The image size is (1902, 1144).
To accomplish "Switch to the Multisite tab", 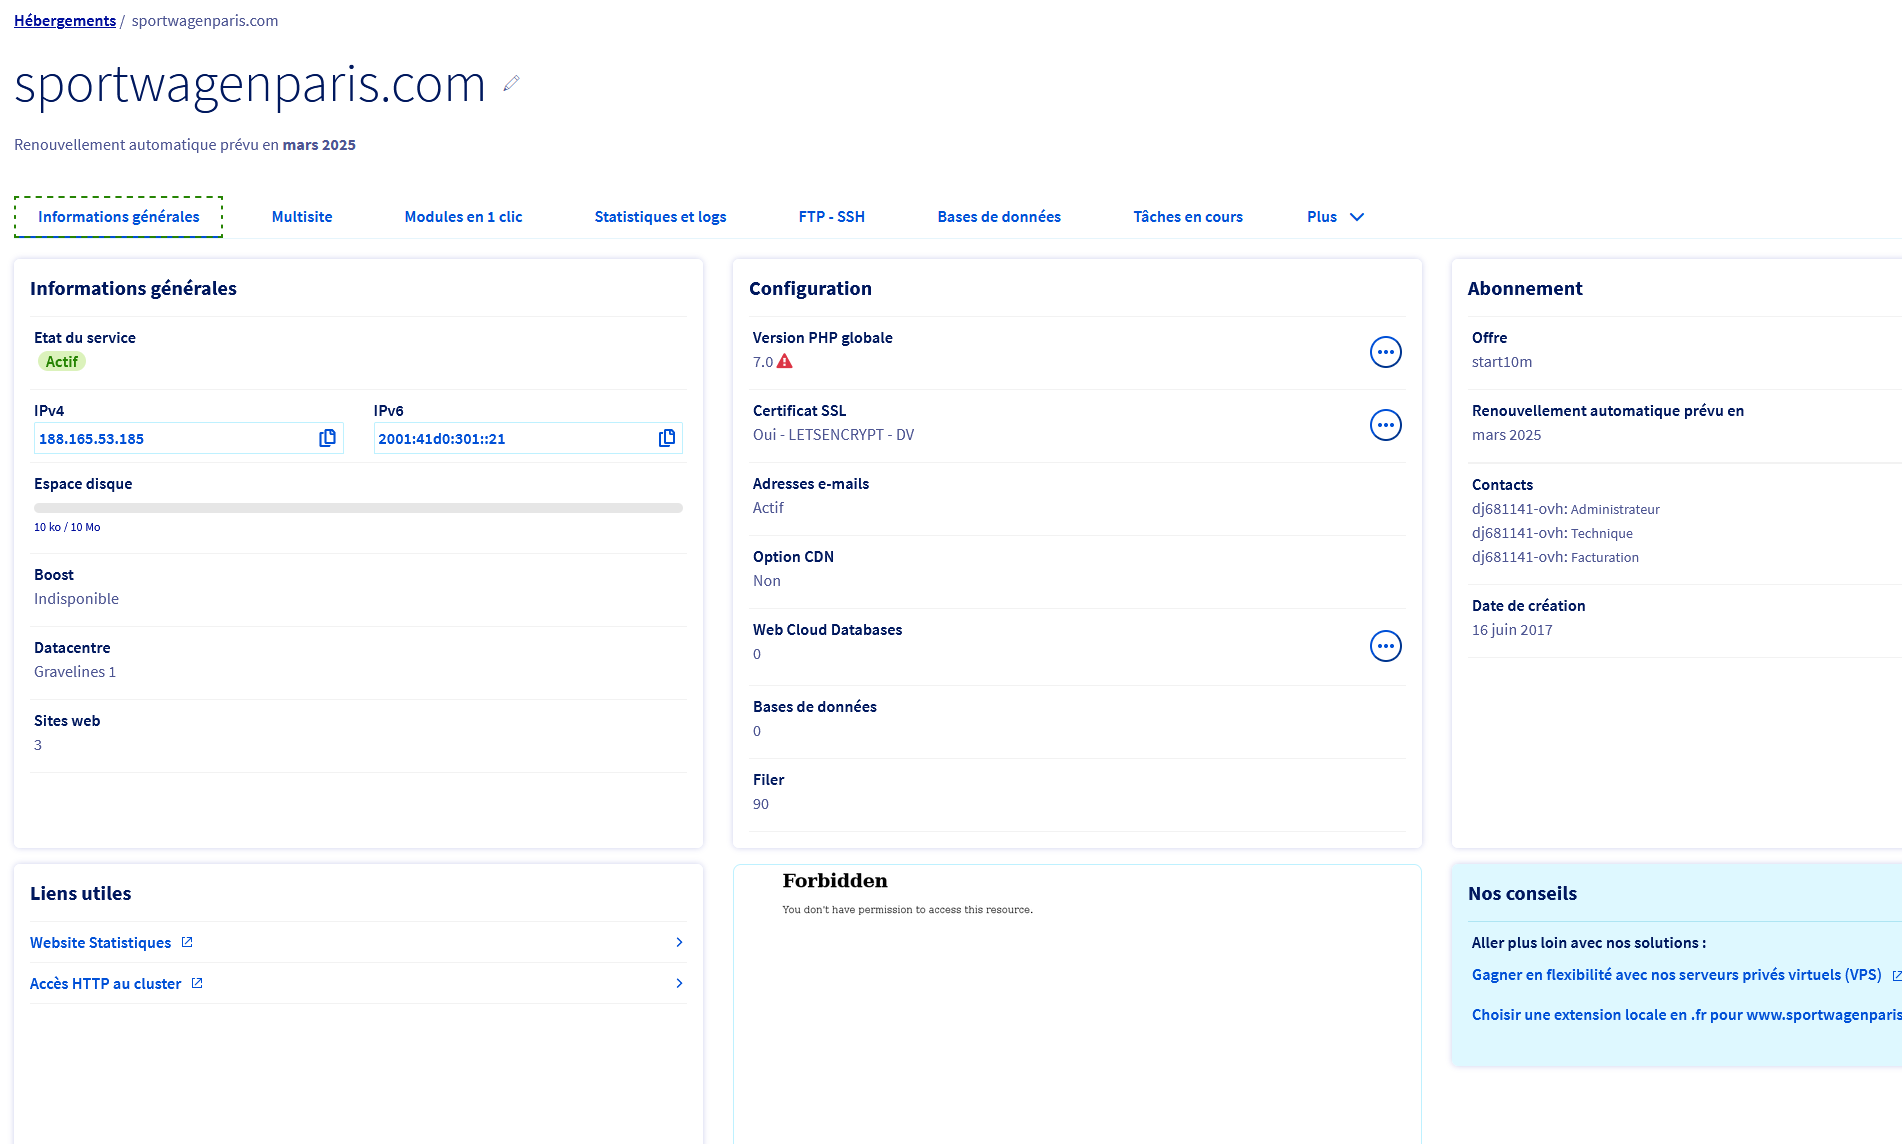I will [x=302, y=217].
